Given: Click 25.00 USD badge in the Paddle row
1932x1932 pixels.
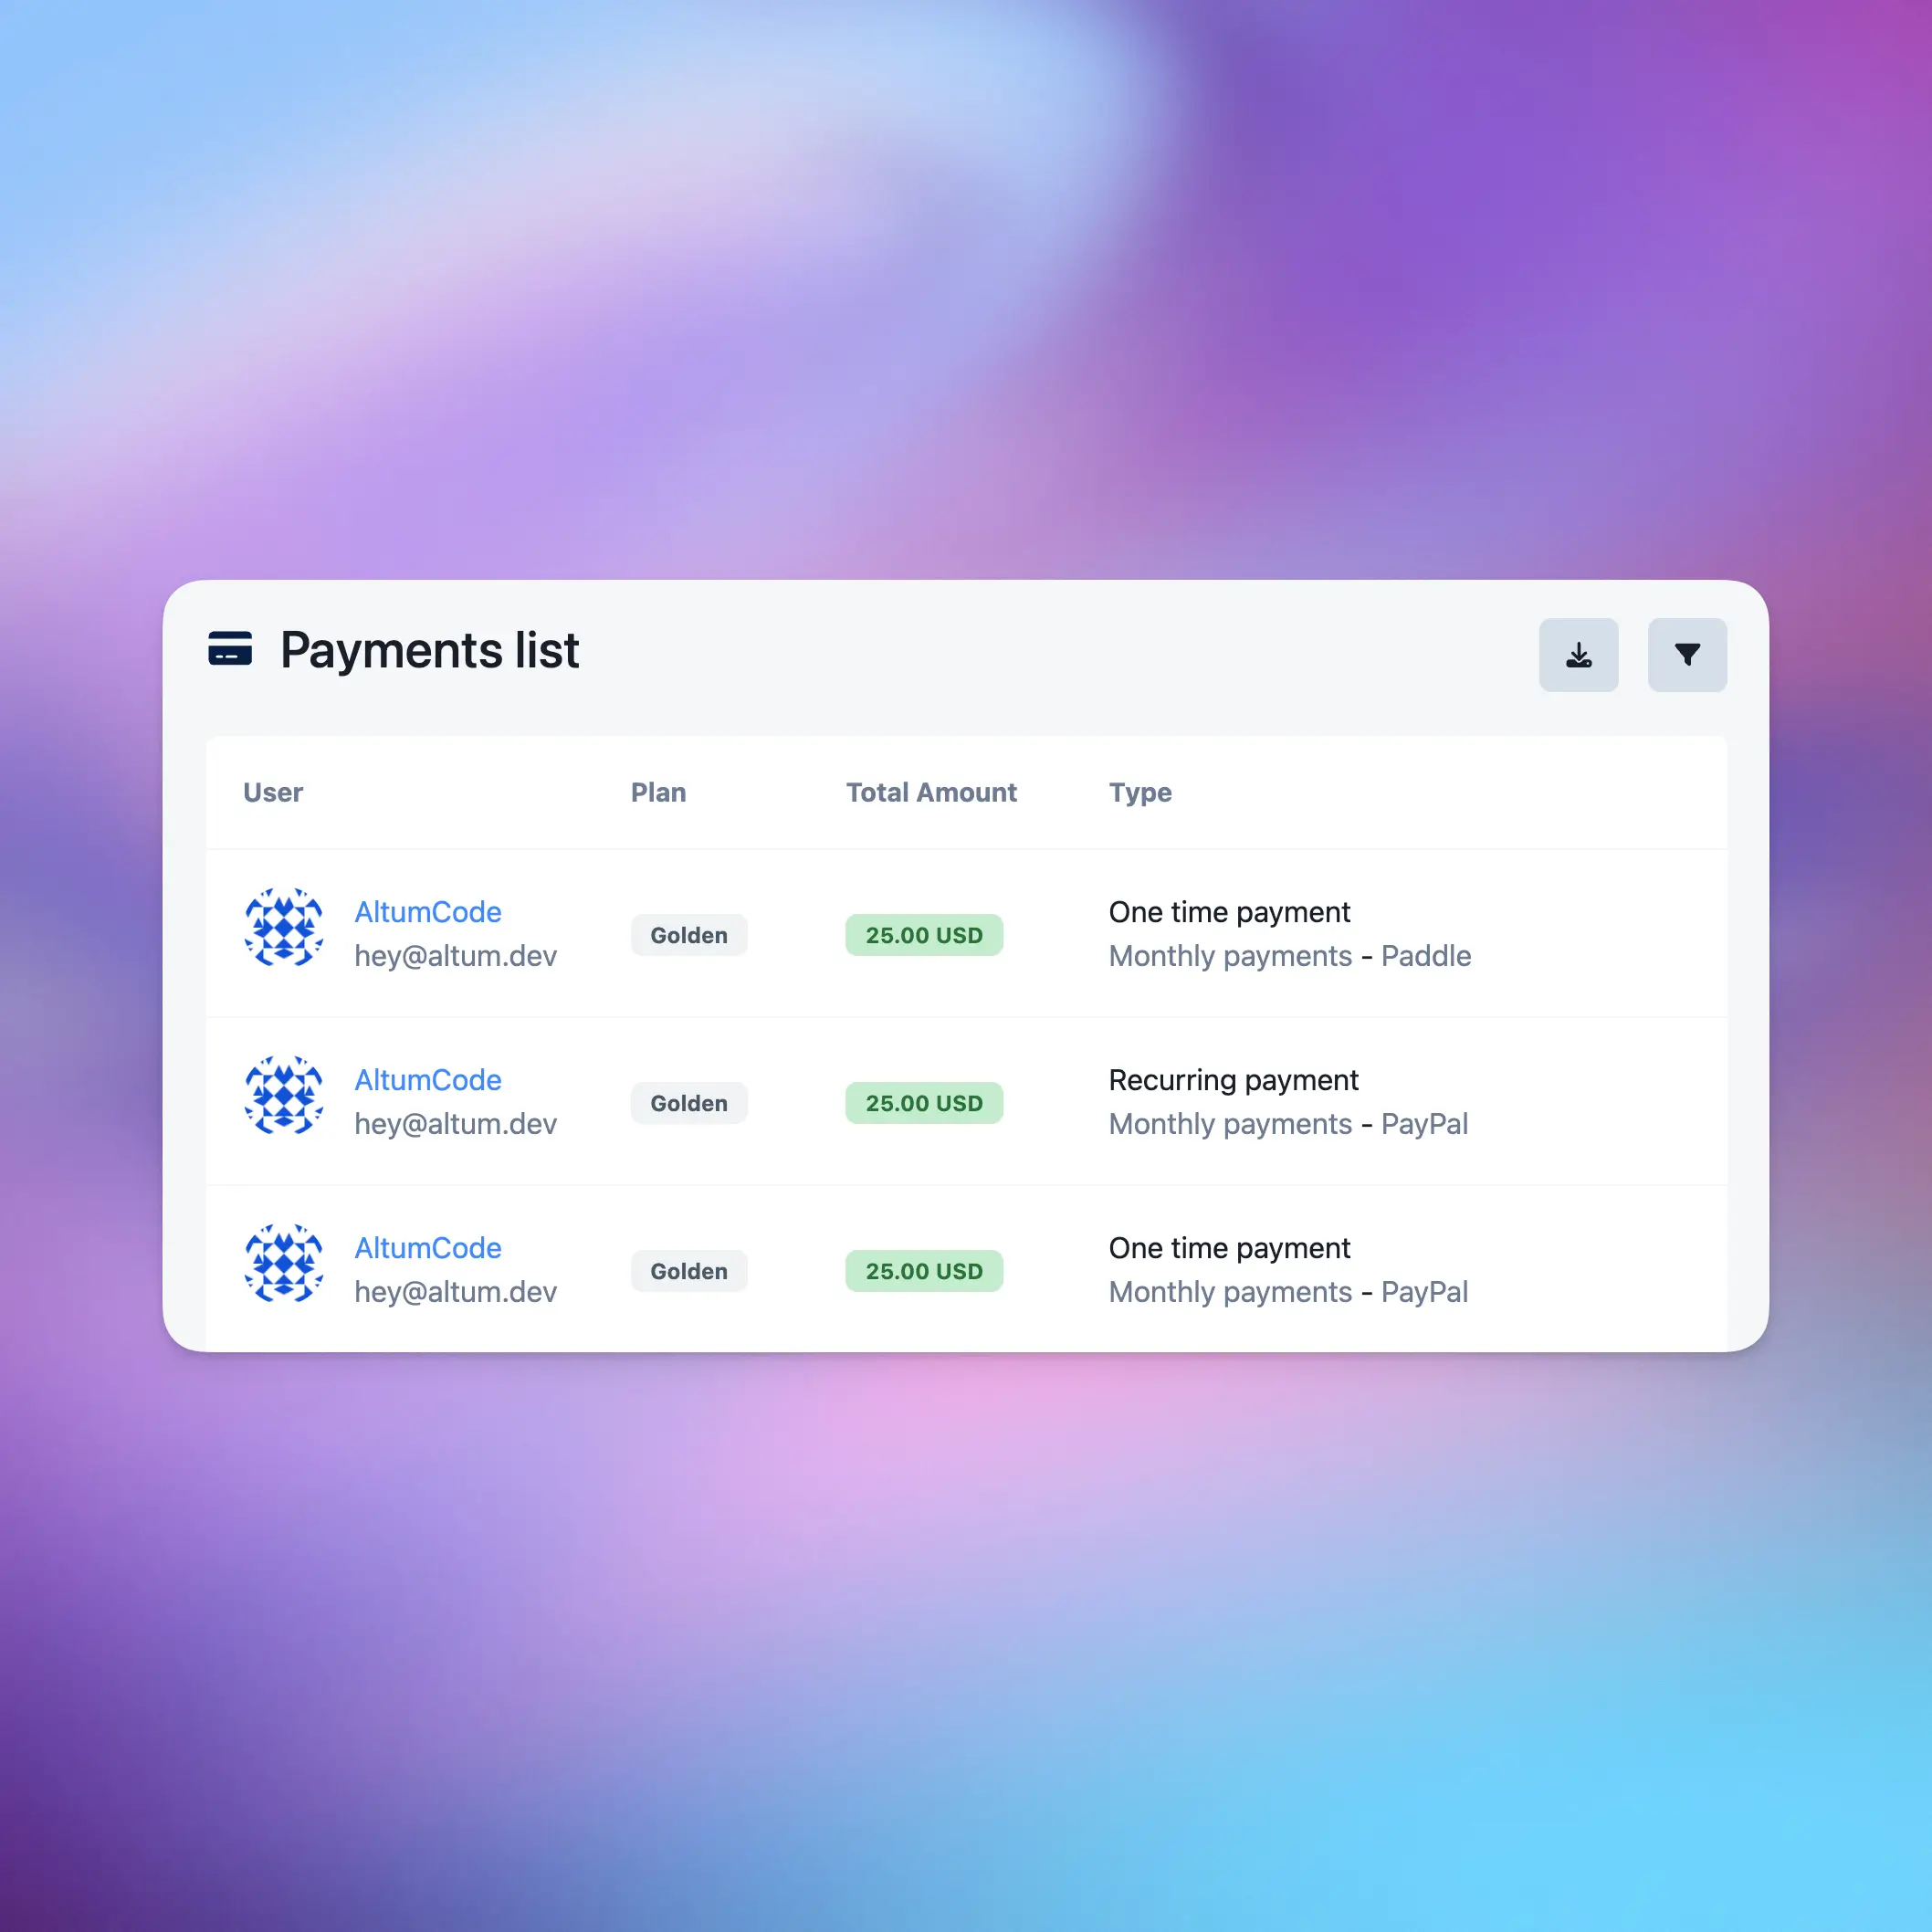Looking at the screenshot, I should pos(924,935).
